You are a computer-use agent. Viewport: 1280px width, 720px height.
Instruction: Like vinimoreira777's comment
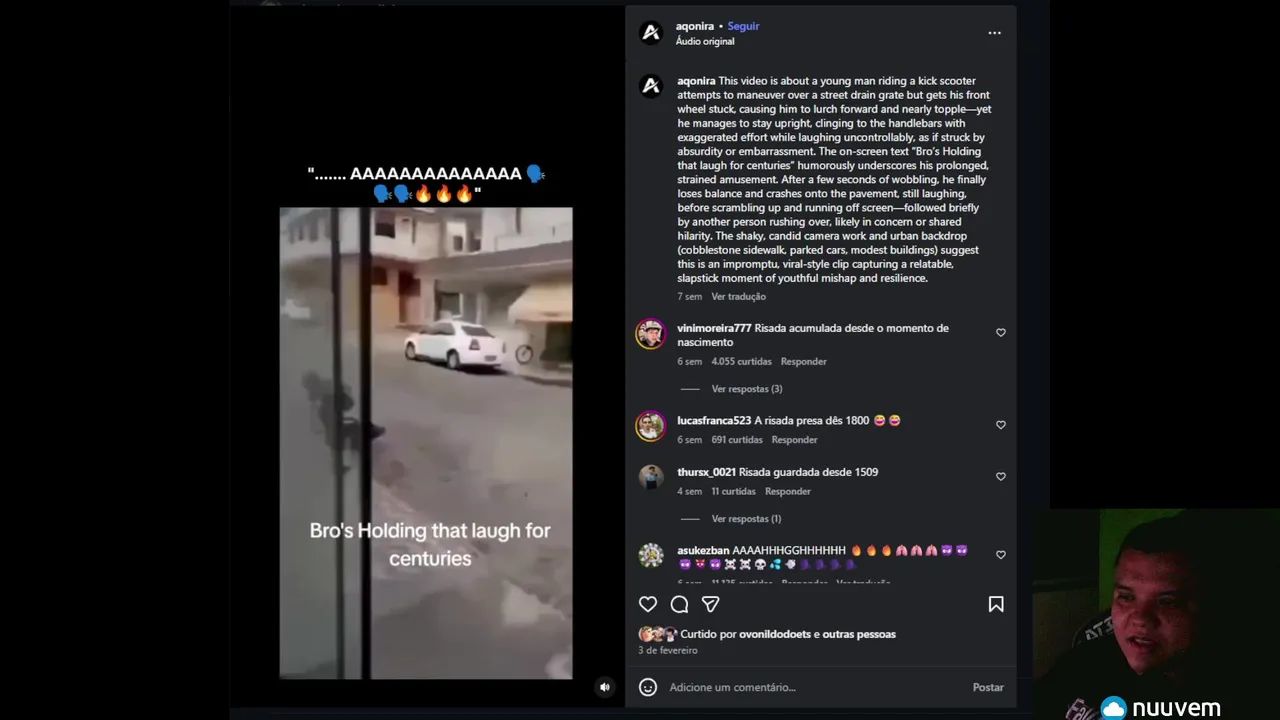tap(1000, 332)
